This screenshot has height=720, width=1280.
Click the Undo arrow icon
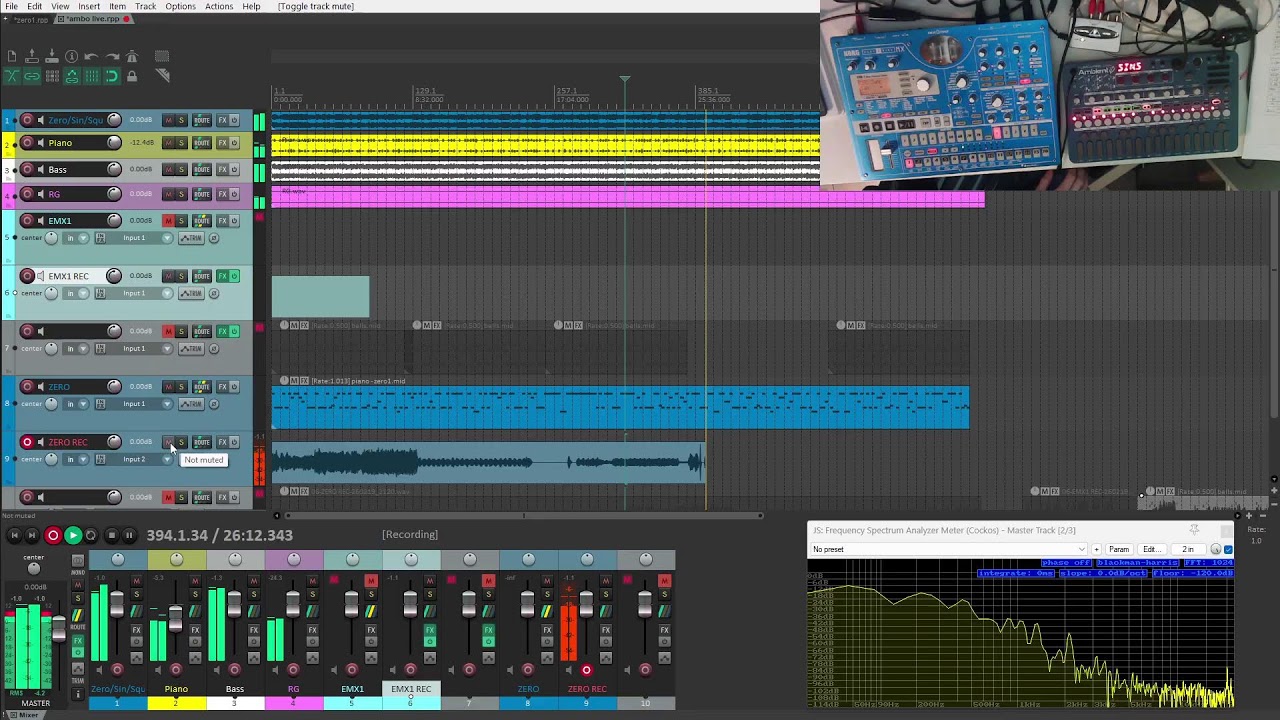(92, 57)
